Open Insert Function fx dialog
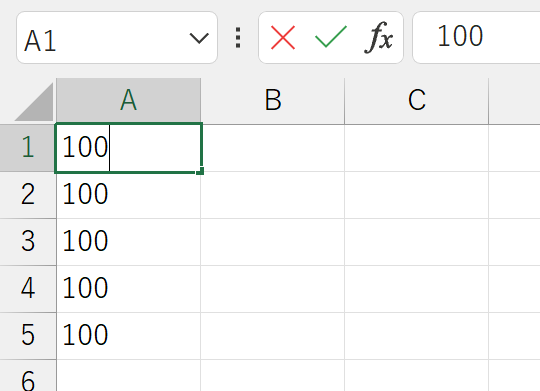Image resolution: width=540 pixels, height=391 pixels. pos(378,38)
